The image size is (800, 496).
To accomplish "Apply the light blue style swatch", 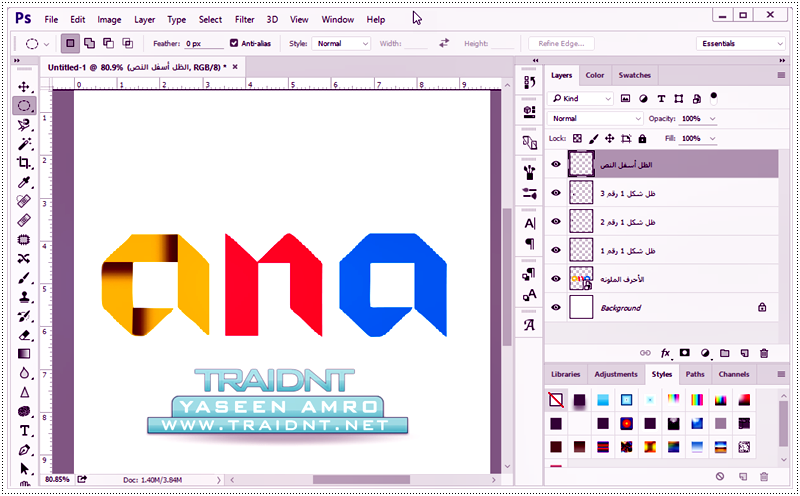I will (x=603, y=400).
